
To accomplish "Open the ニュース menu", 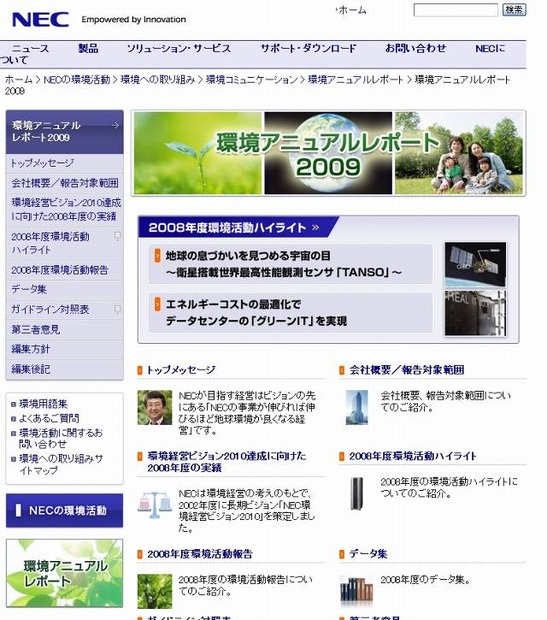I will coord(30,48).
